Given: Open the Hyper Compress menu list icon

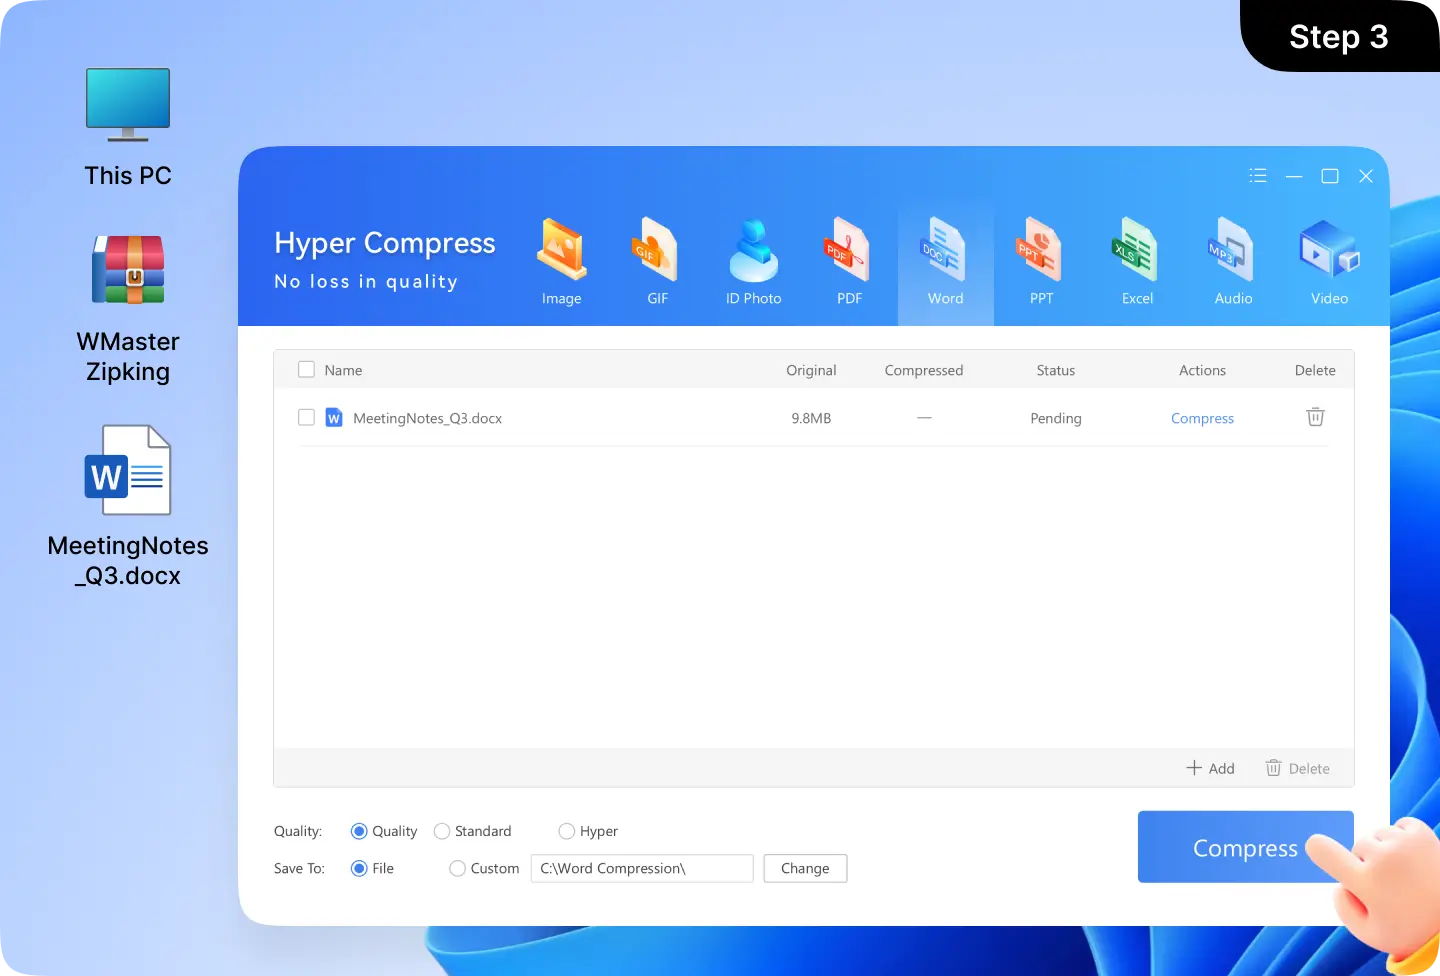Looking at the screenshot, I should tap(1258, 176).
